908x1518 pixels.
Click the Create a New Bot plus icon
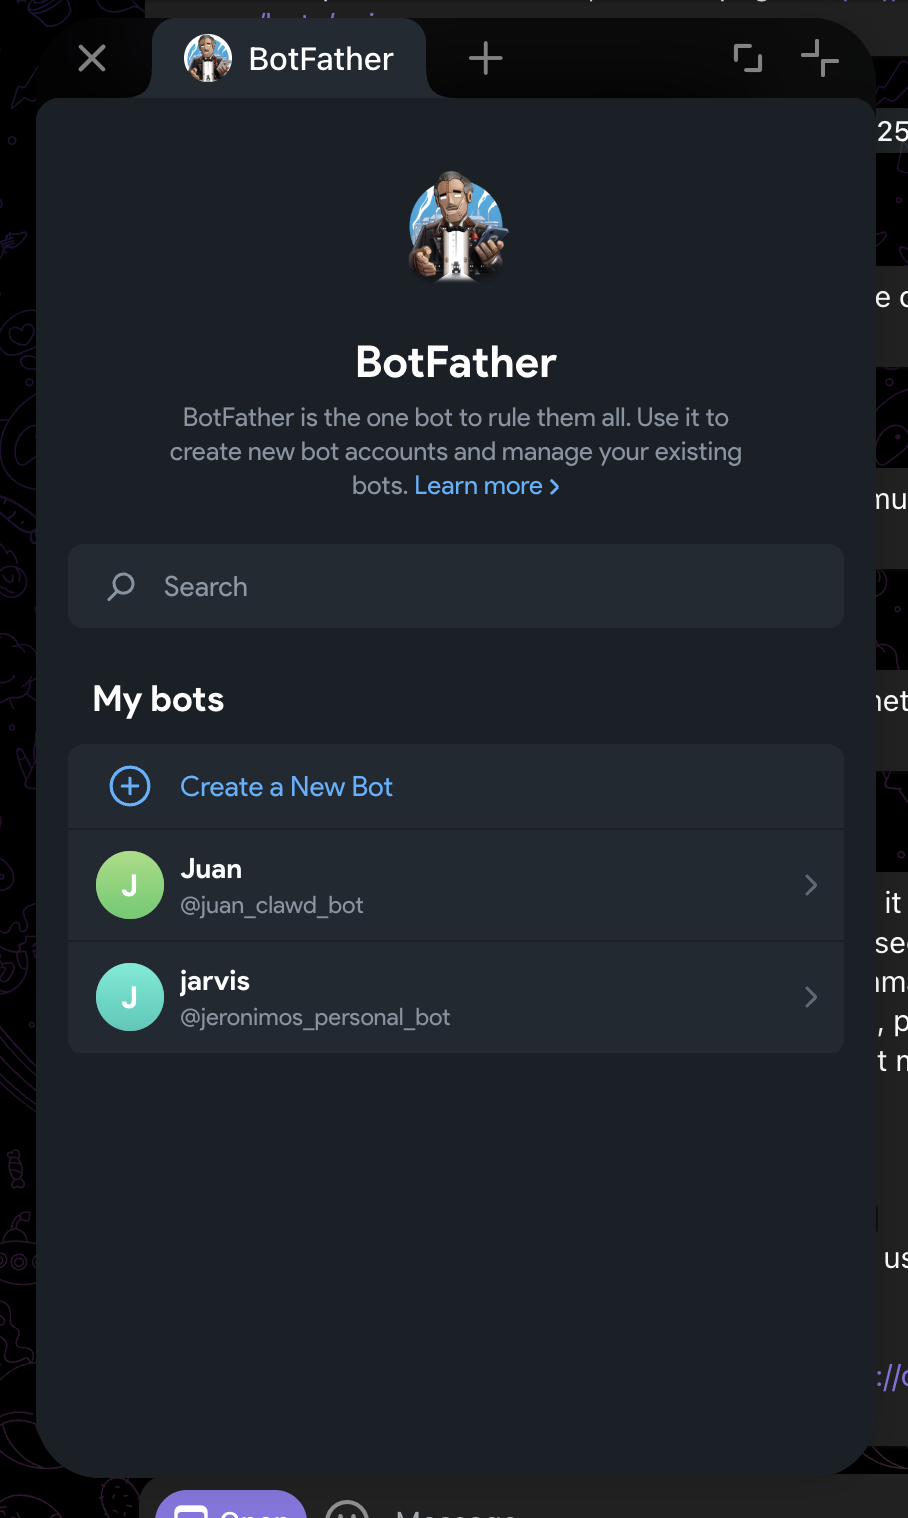point(129,787)
